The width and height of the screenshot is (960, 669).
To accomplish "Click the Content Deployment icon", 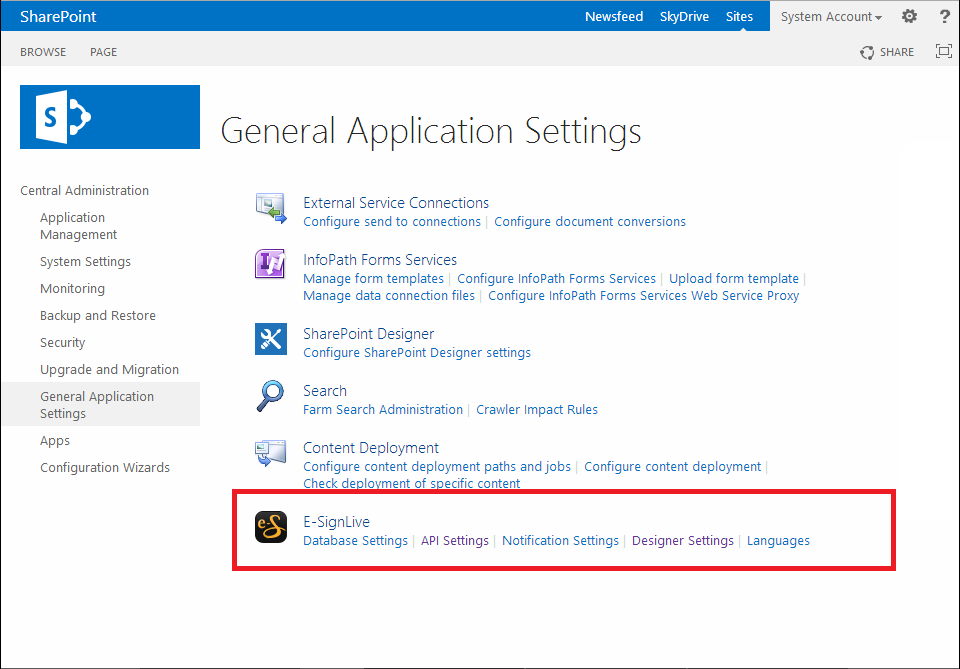I will 271,454.
